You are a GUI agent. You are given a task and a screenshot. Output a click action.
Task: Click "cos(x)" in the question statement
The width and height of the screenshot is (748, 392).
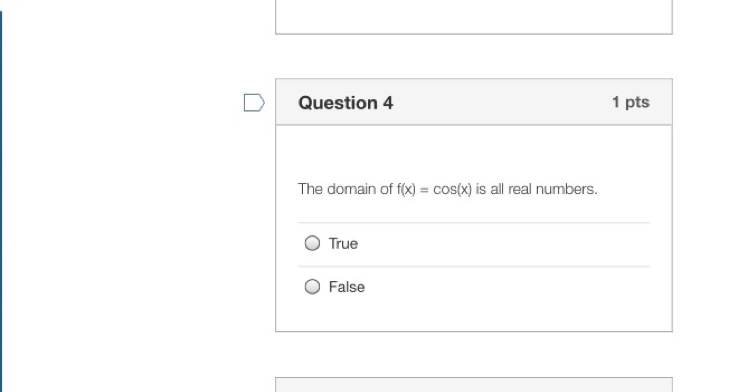[452, 189]
